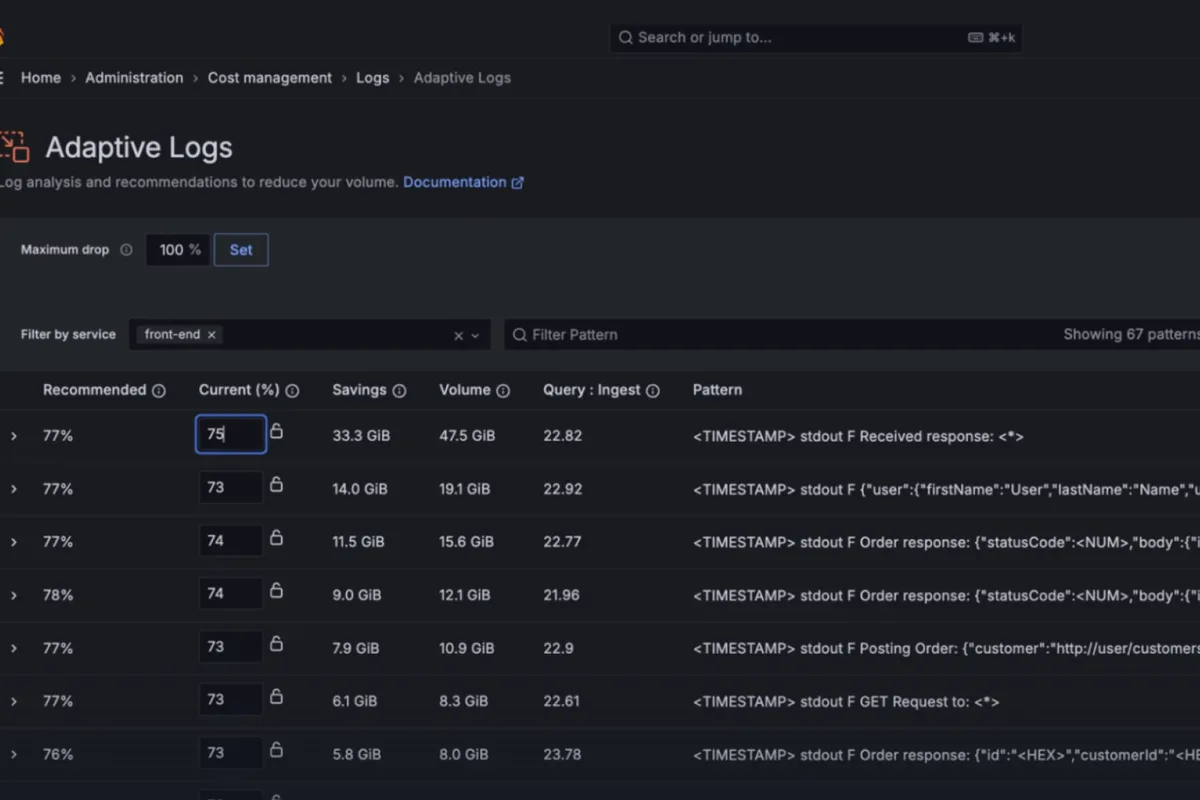
Task: Toggle lock for the 19.1 GiB pattern
Action: 277,484
